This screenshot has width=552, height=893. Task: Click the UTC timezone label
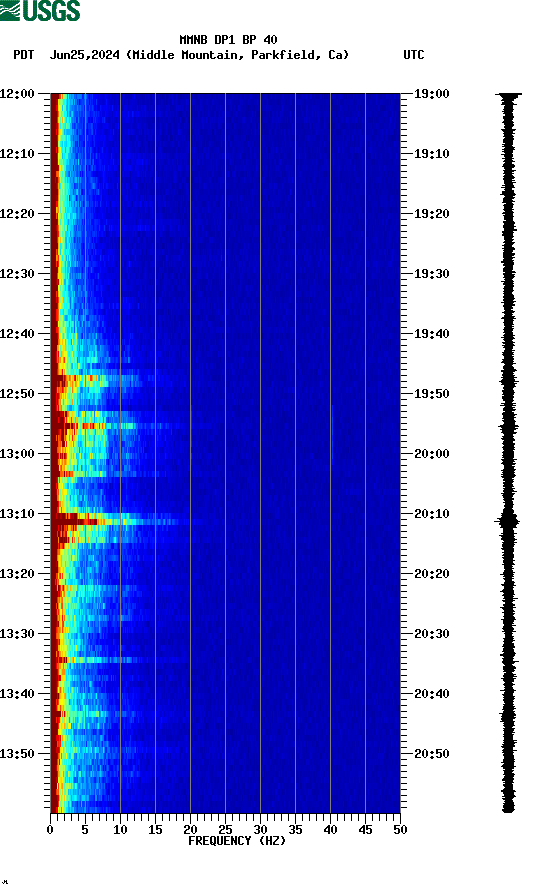414,55
